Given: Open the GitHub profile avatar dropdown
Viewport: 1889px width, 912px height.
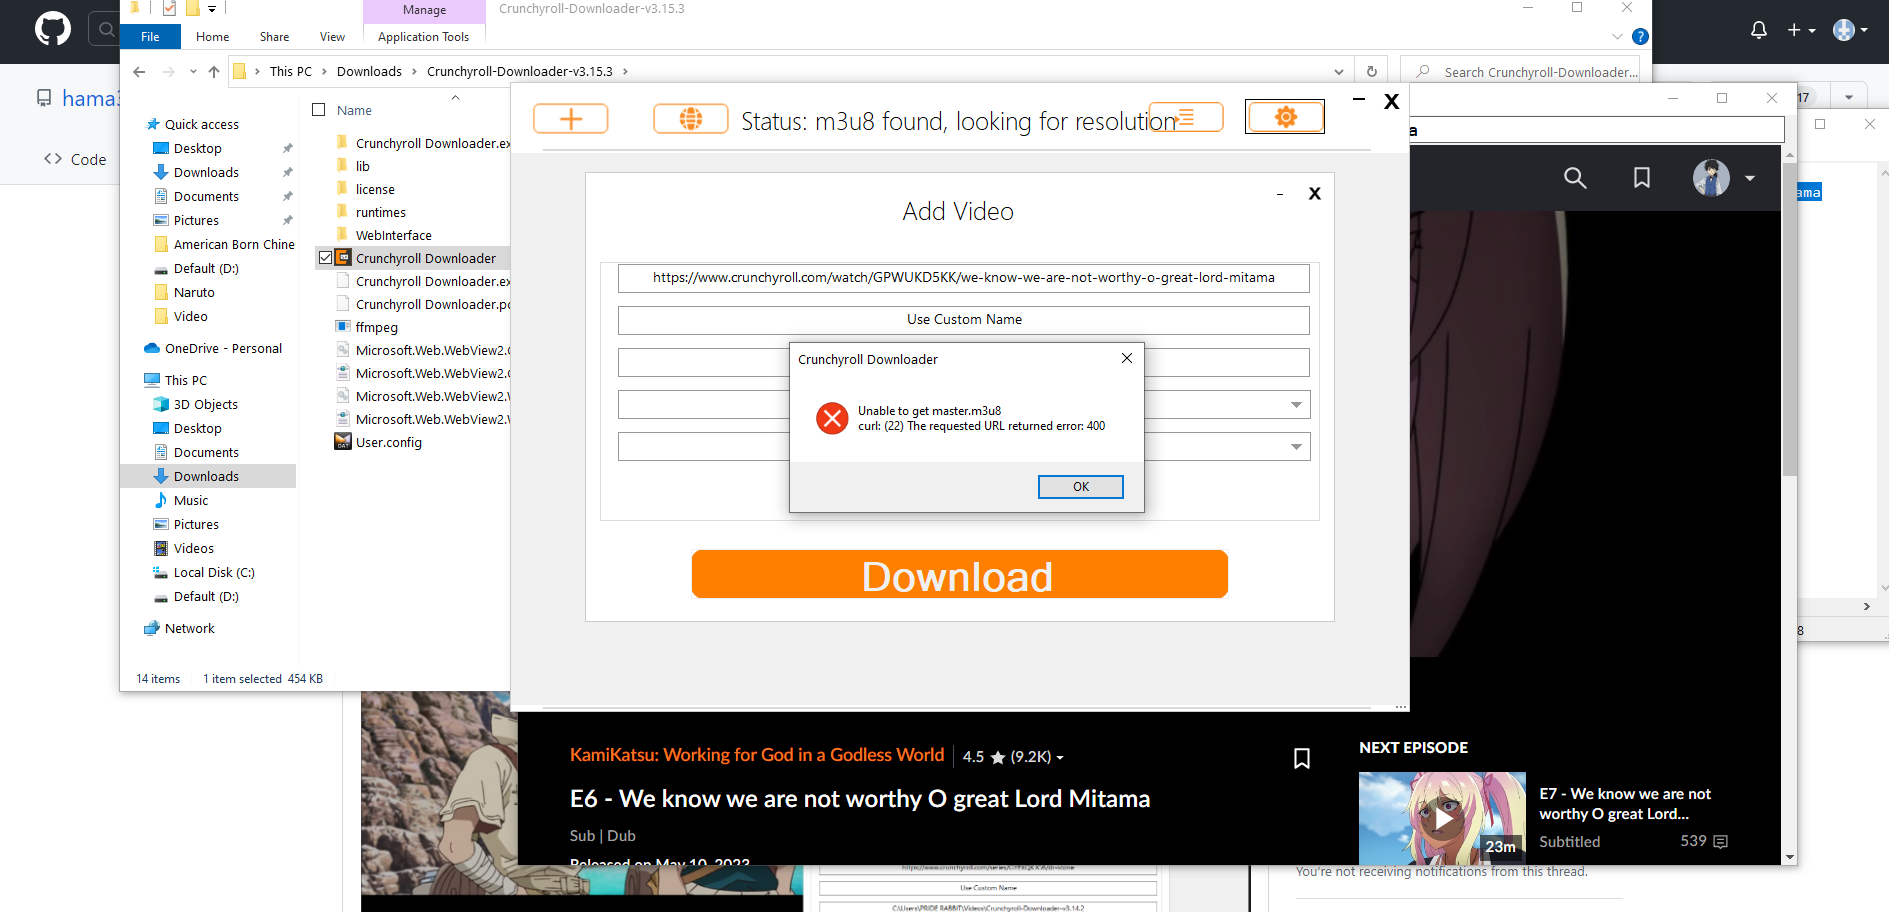Looking at the screenshot, I should click(1845, 31).
